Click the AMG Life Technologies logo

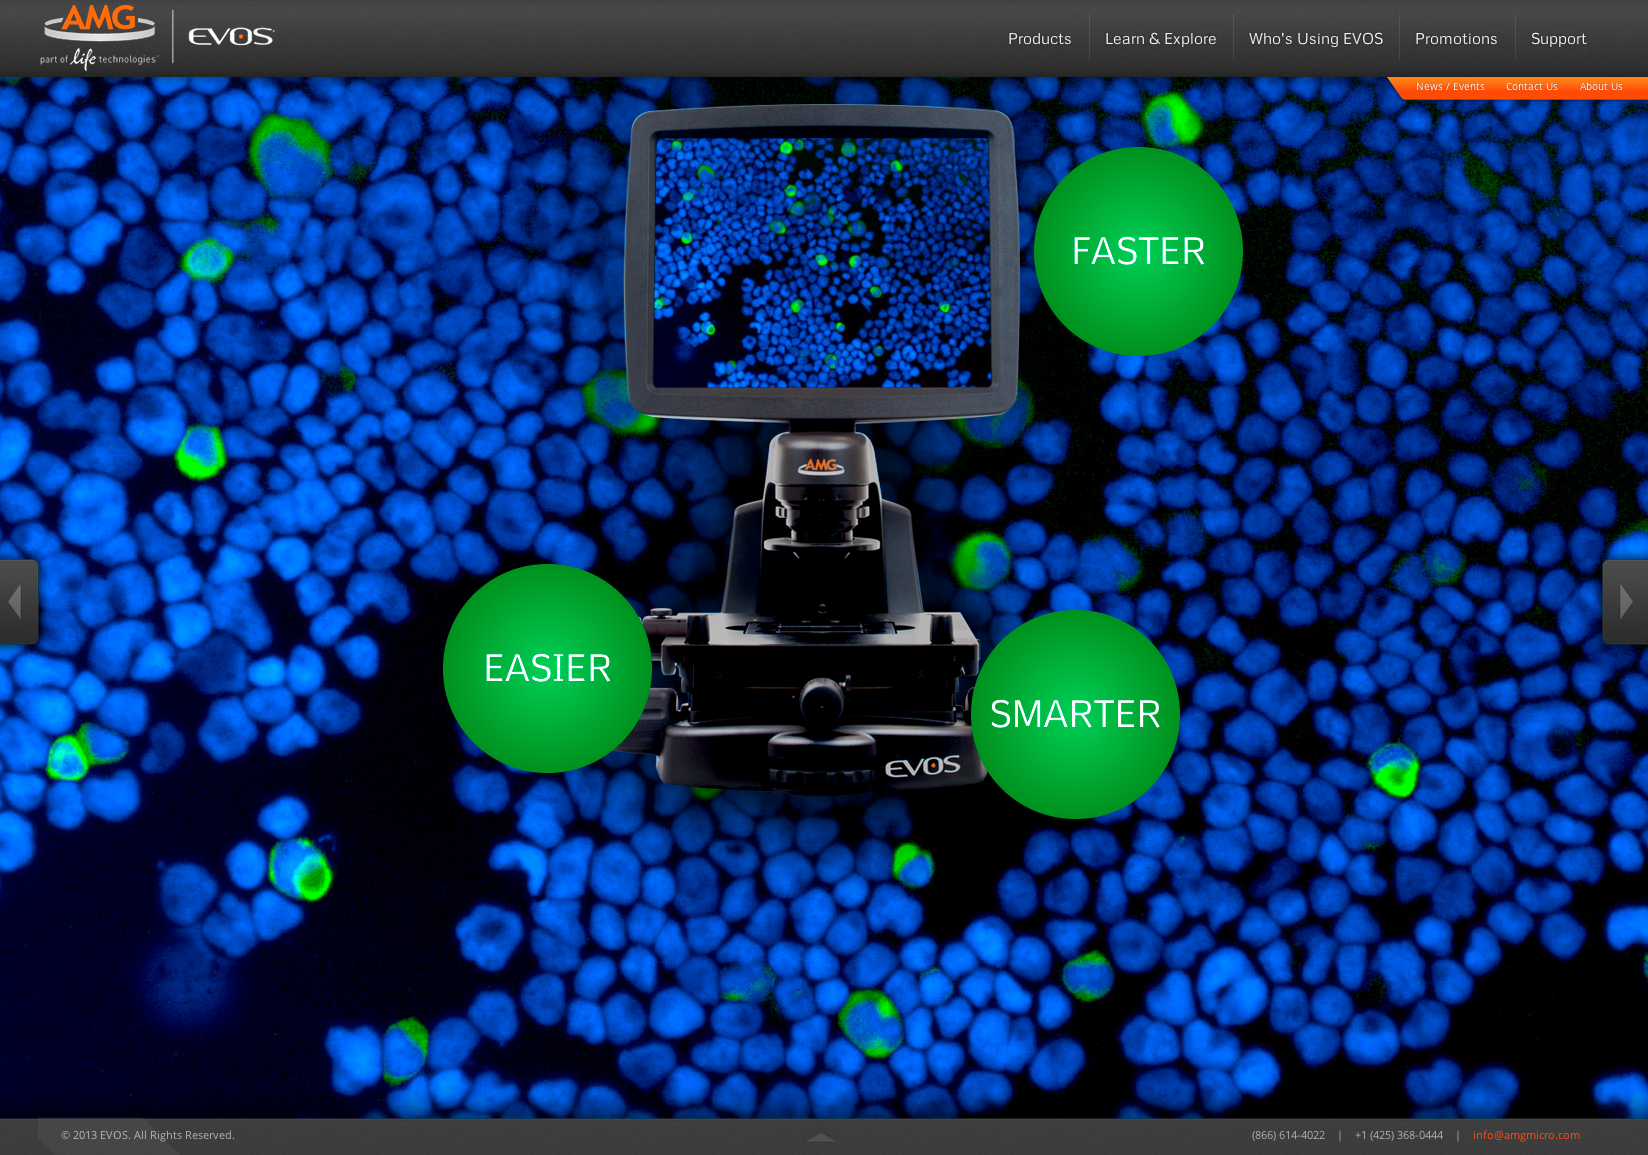[99, 37]
